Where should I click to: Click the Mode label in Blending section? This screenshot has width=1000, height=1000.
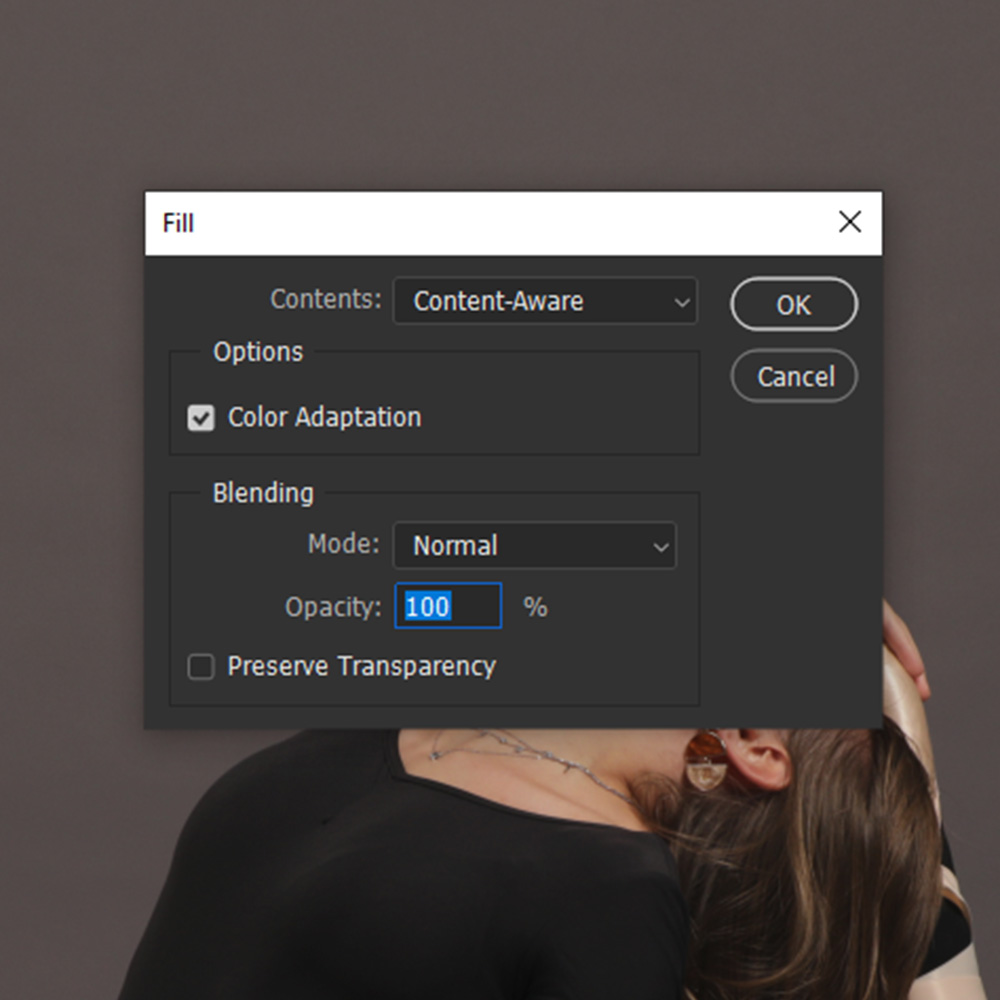pos(343,544)
